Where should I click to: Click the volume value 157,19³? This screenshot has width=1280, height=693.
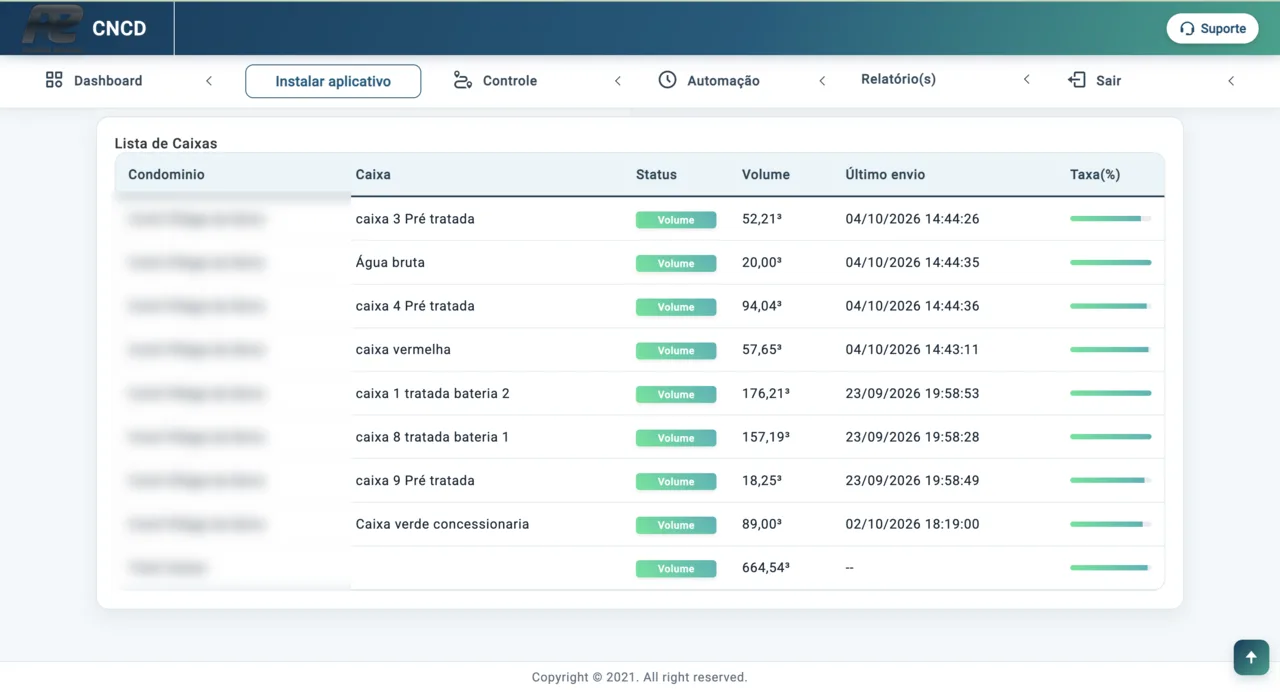(766, 437)
